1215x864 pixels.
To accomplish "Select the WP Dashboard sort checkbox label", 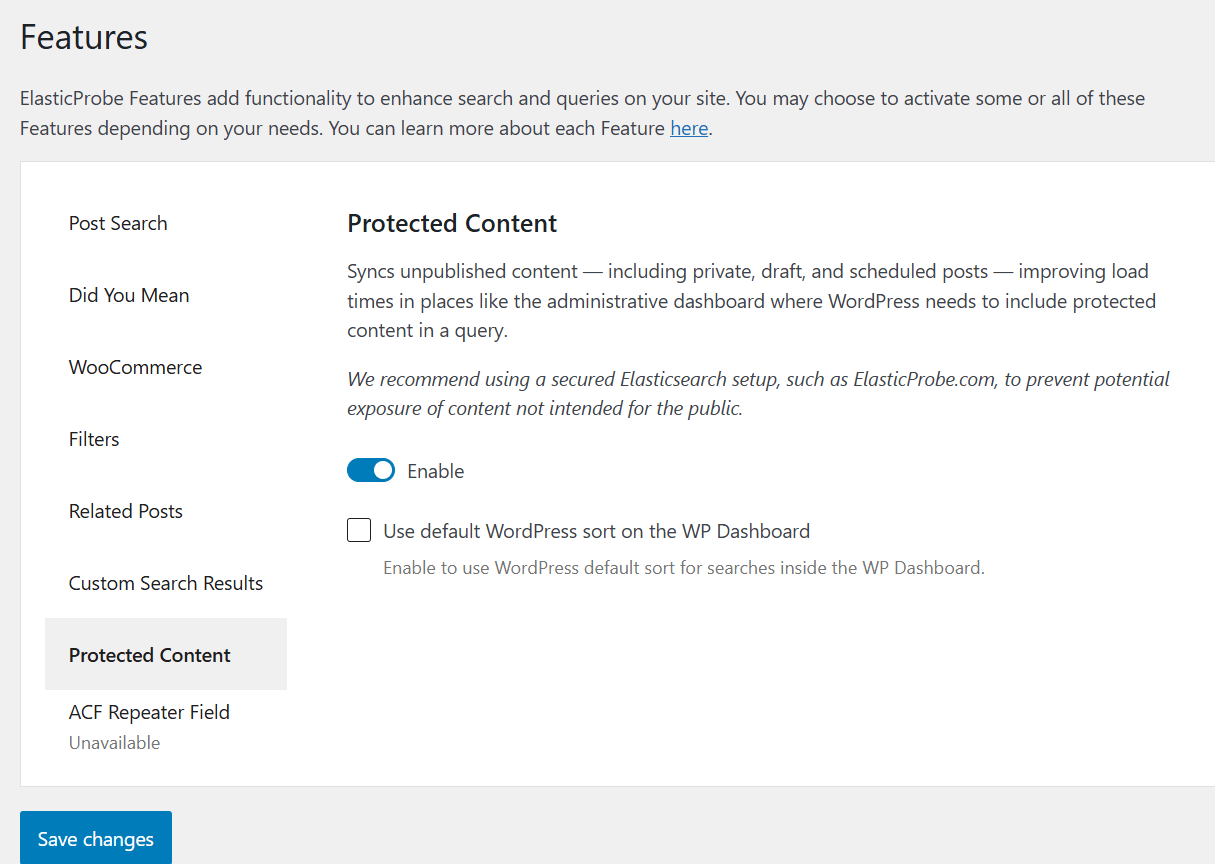I will click(x=596, y=531).
